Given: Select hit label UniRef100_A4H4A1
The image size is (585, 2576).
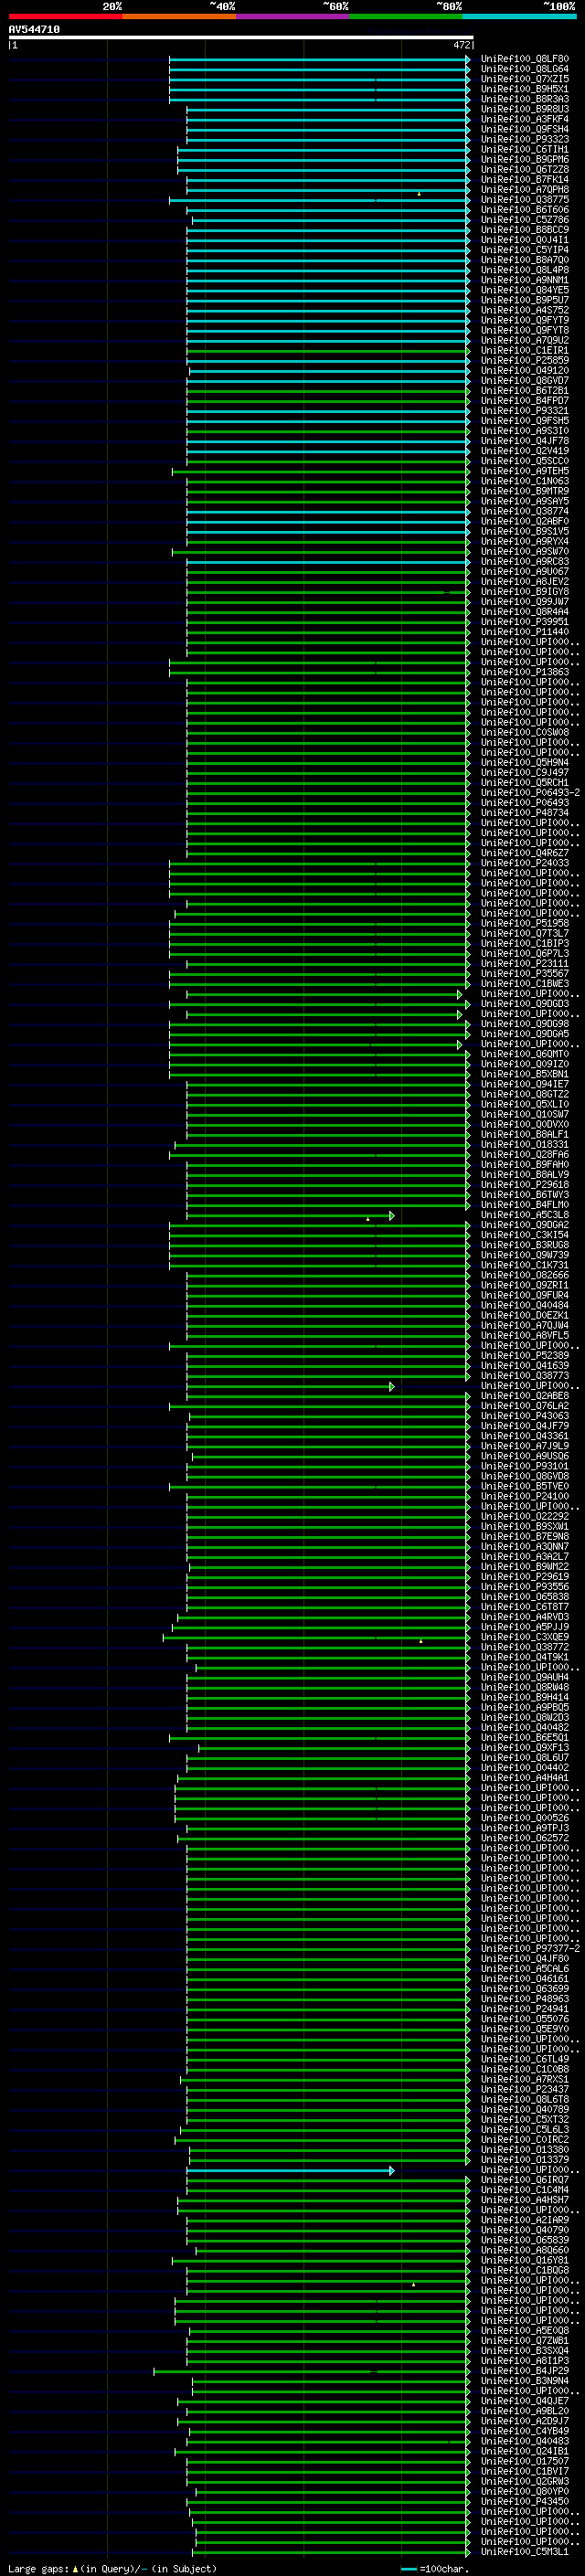Looking at the screenshot, I should (x=525, y=1777).
